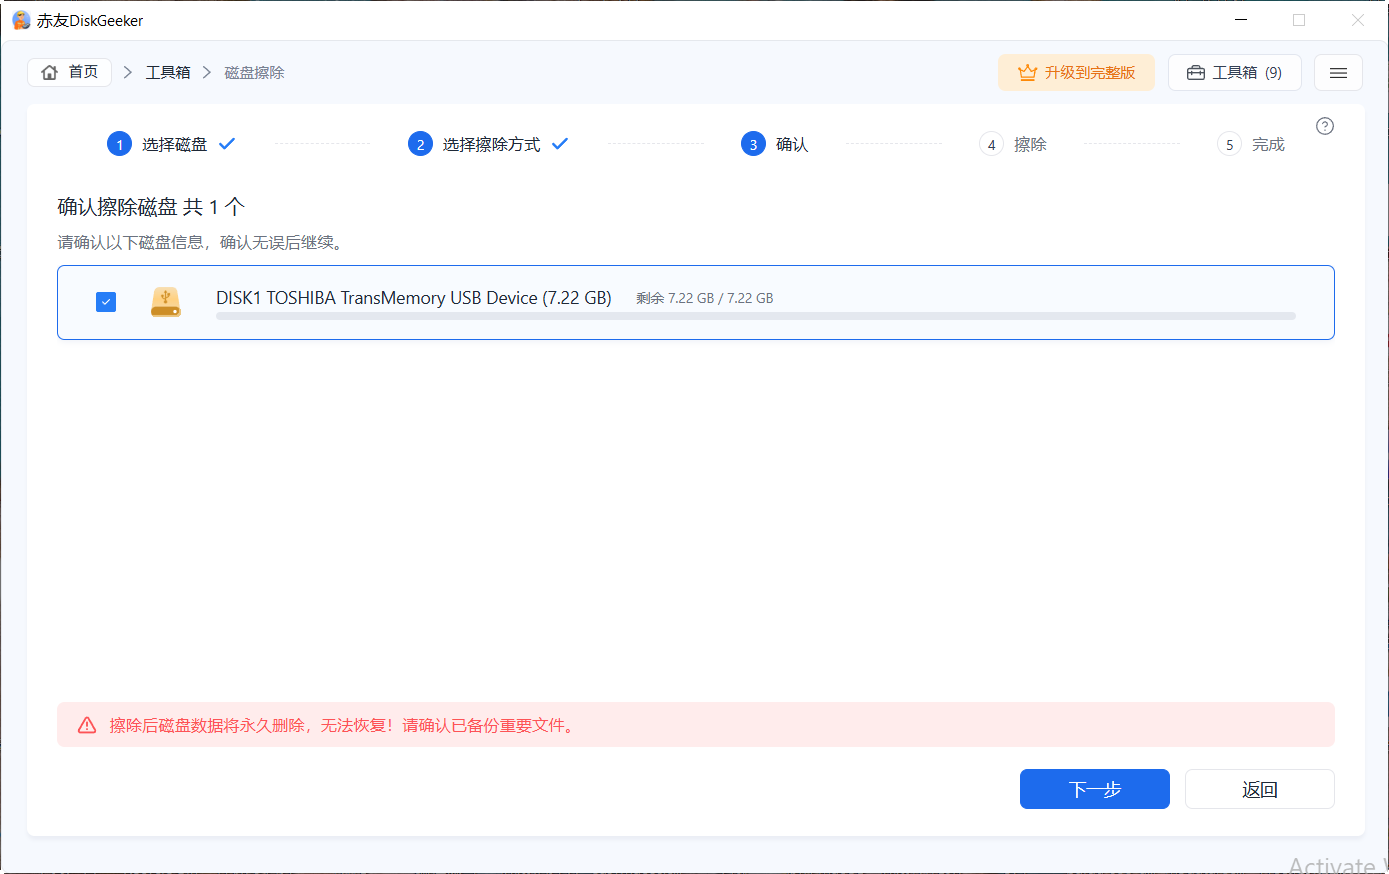Image resolution: width=1389 pixels, height=874 pixels.
Task: Click 剩余 7.22 GB / 7.22 GB text
Action: tap(705, 298)
